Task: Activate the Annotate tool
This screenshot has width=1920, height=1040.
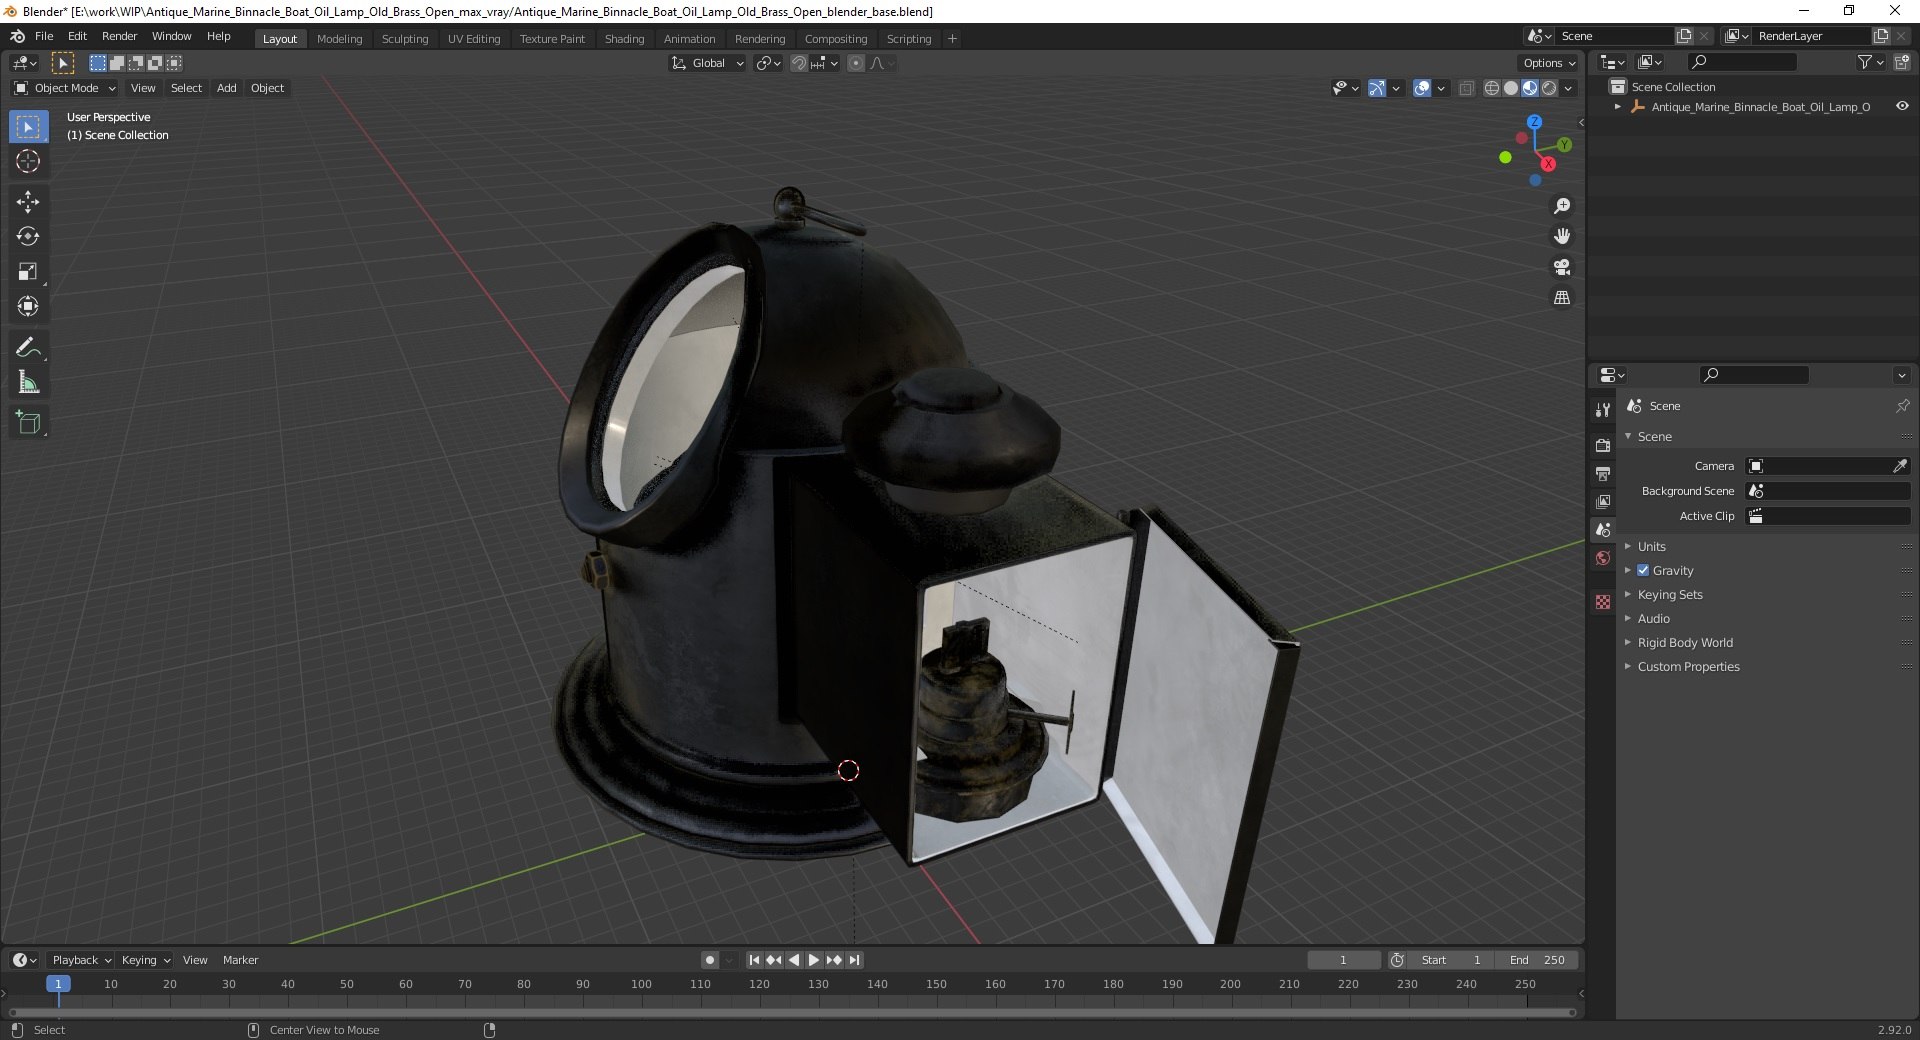Action: (x=28, y=348)
